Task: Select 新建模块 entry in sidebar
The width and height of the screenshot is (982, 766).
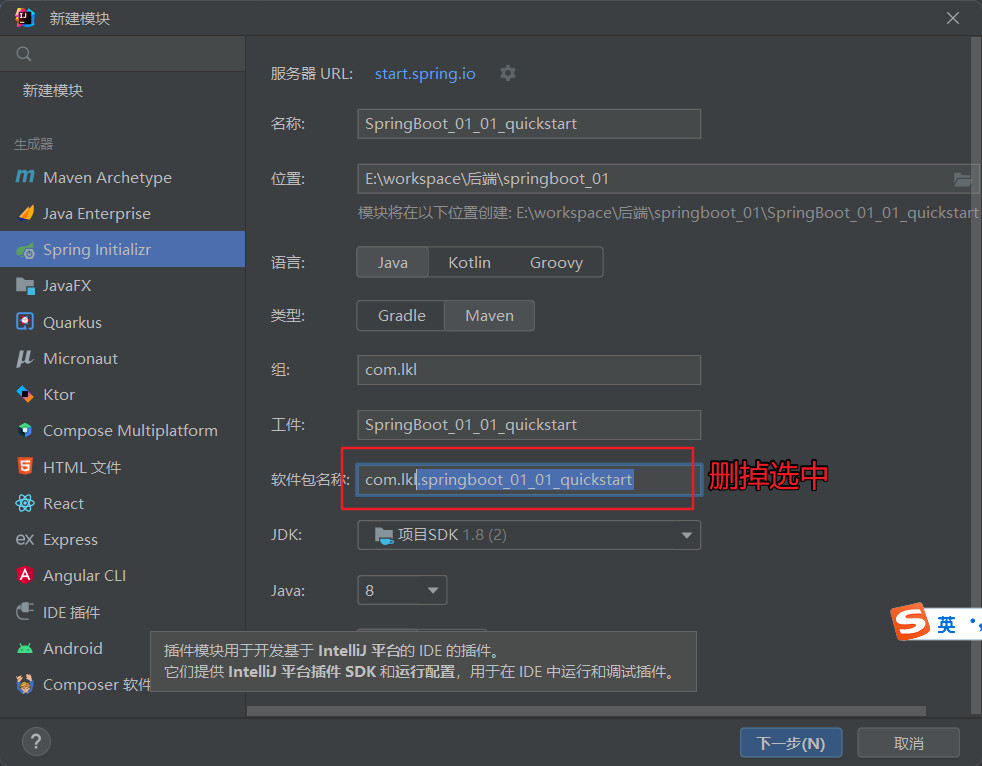Action: click(x=53, y=91)
